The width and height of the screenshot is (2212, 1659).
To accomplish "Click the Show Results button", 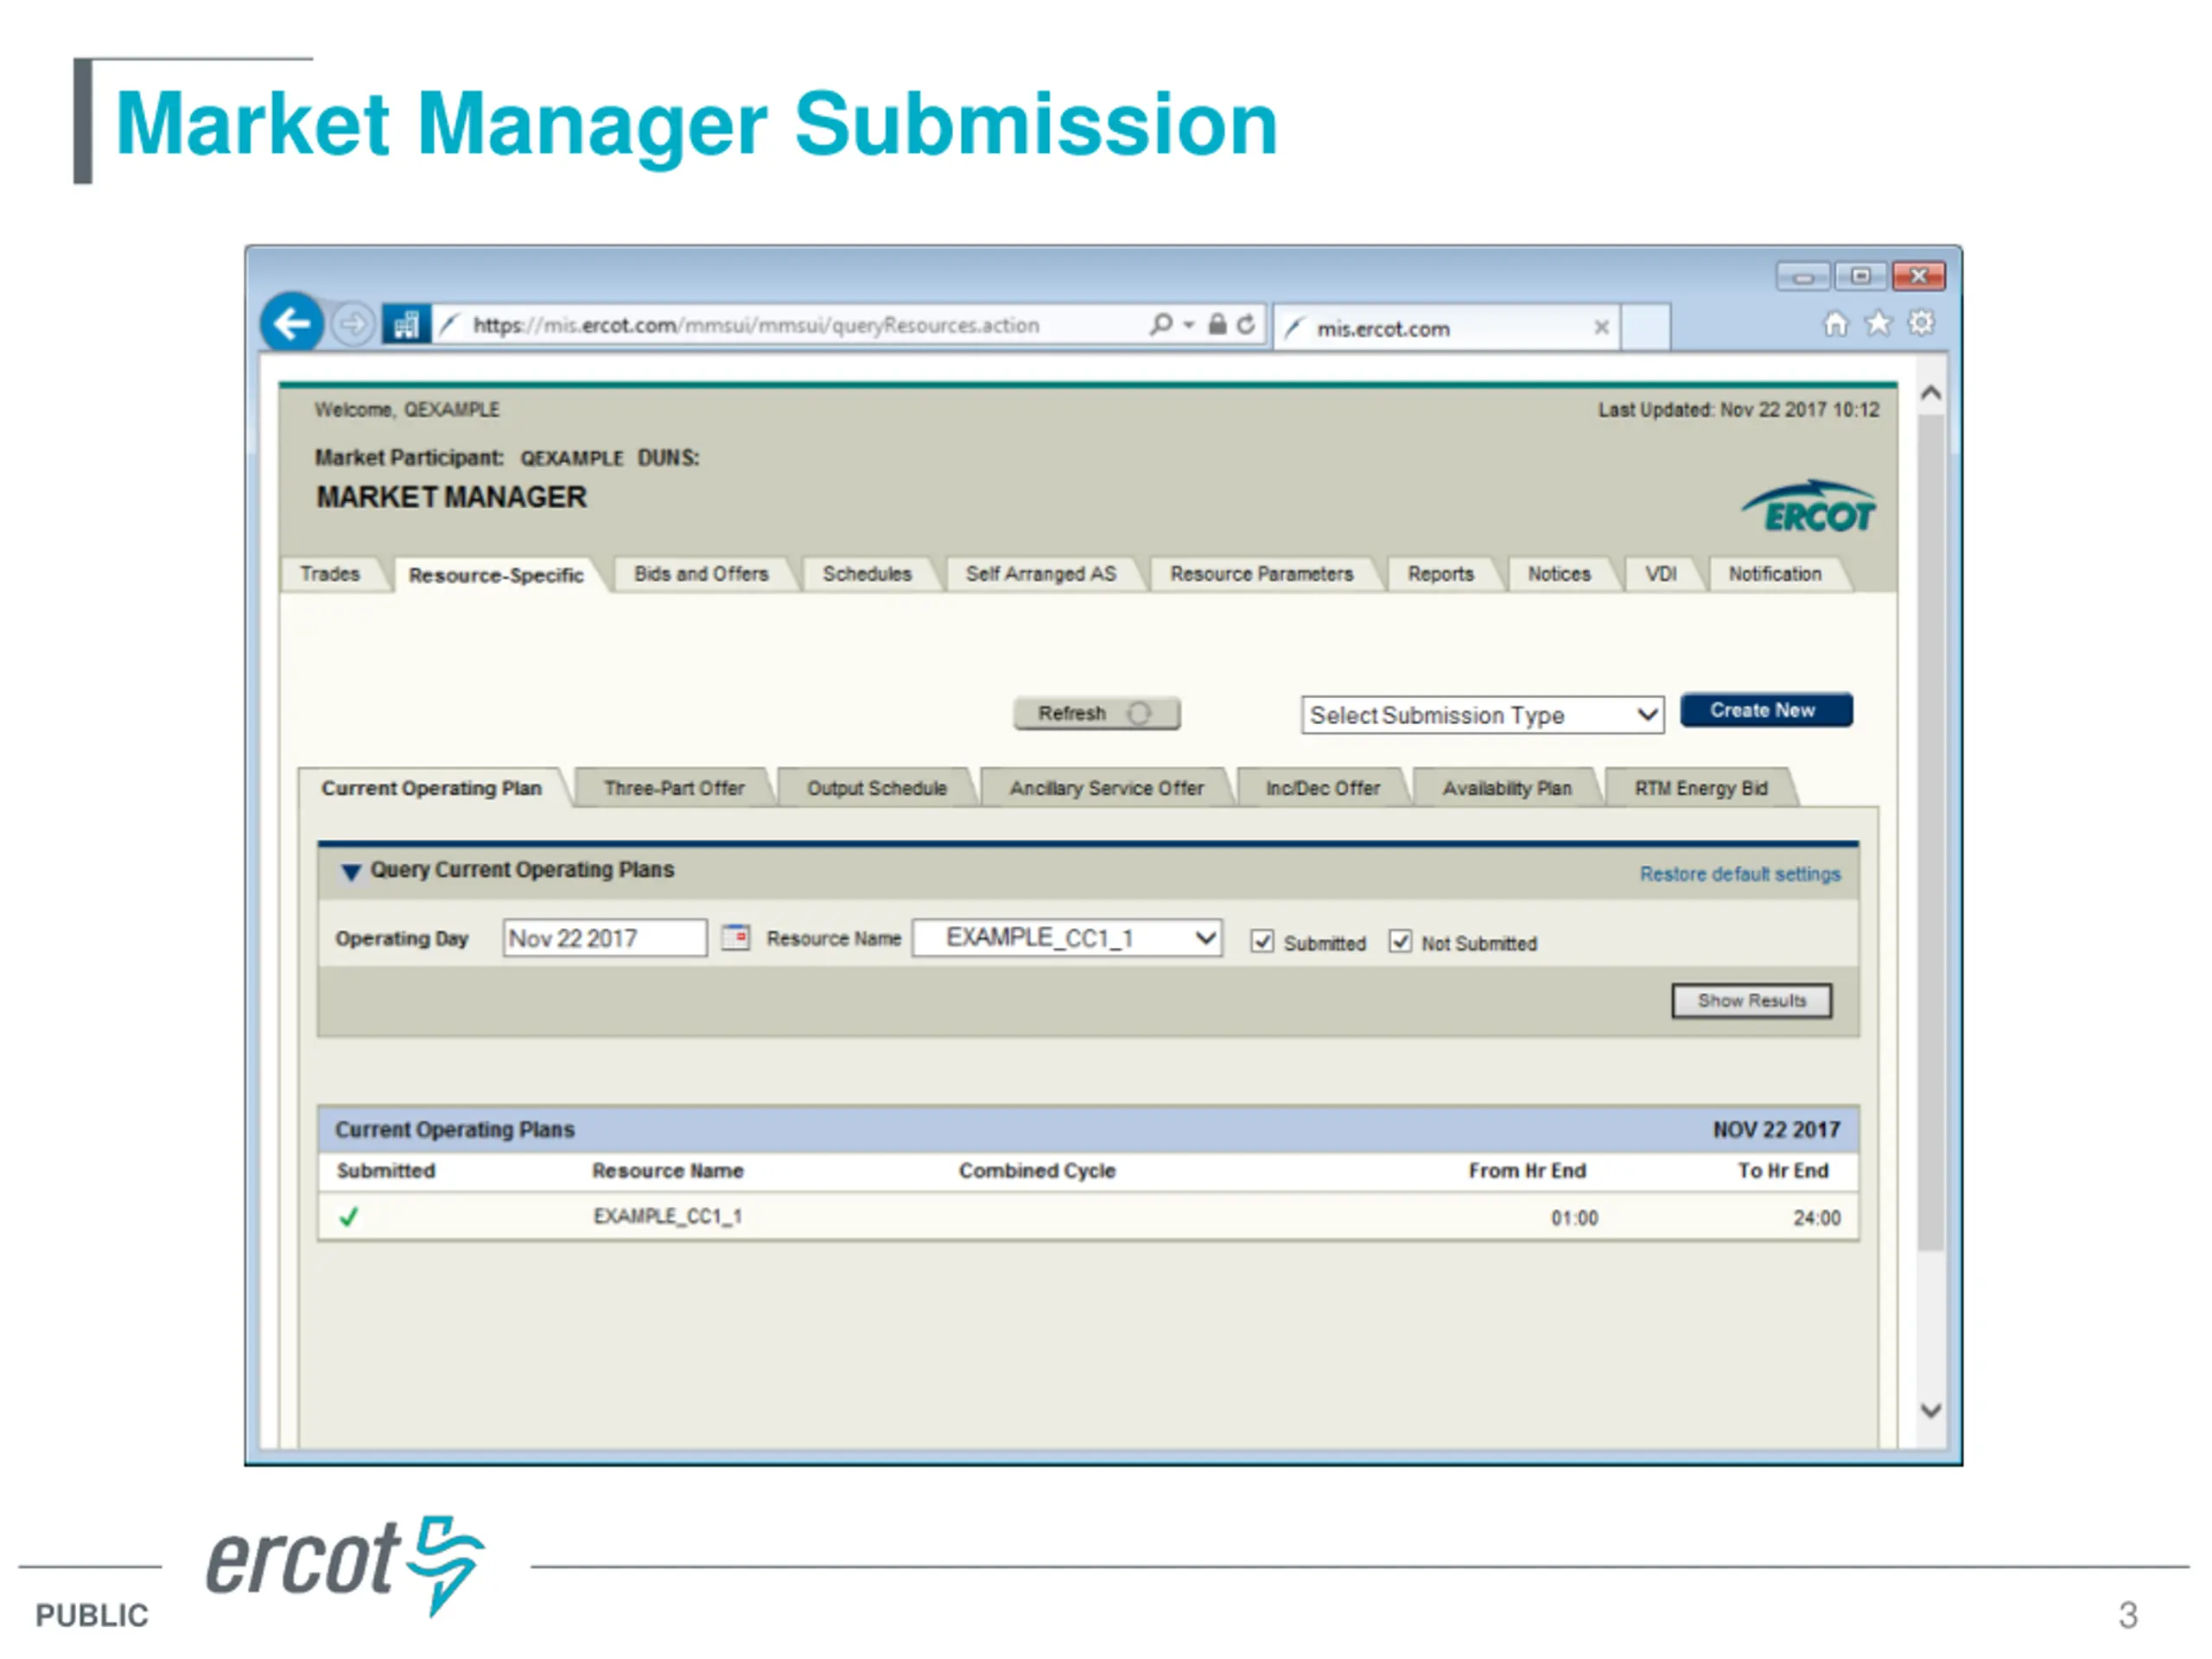I will [x=1751, y=1001].
